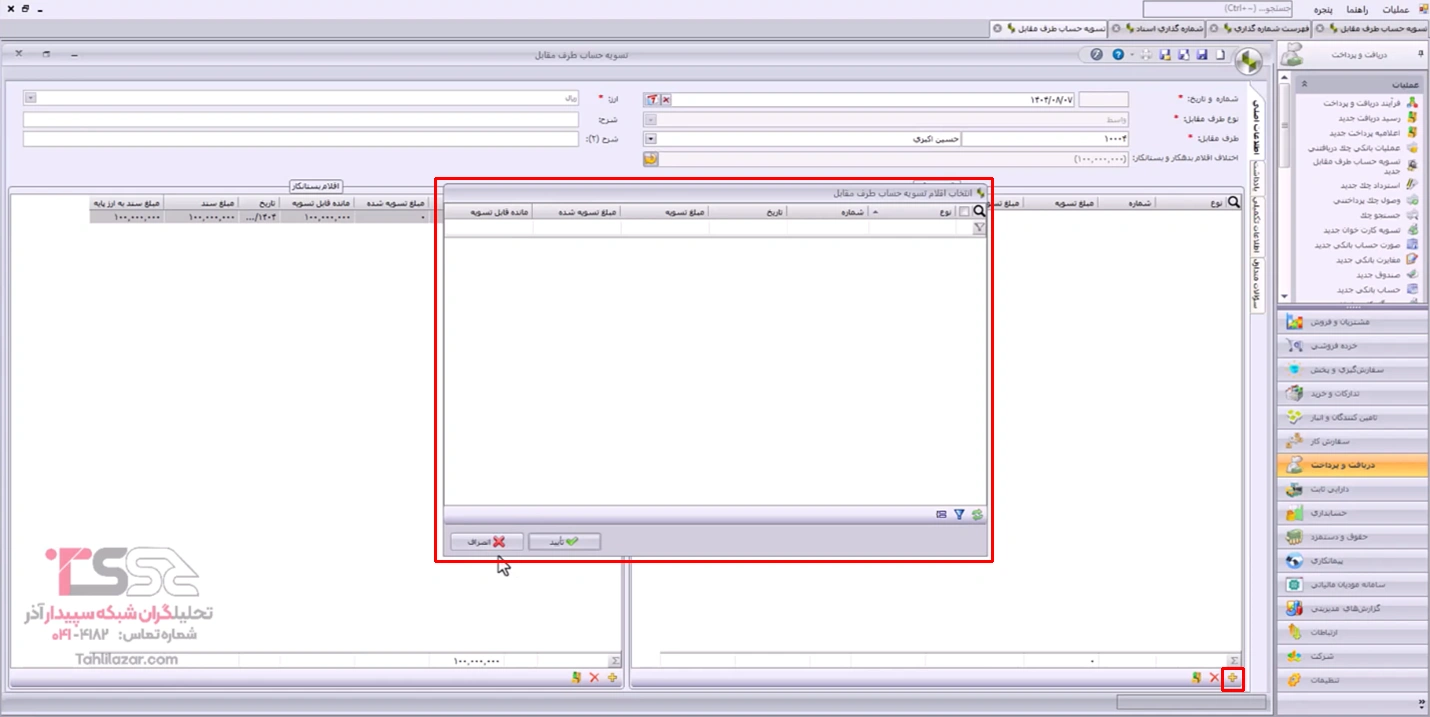Click the coin icon beside اختلاف اقلام field
The height and width of the screenshot is (717, 1430).
[650, 159]
